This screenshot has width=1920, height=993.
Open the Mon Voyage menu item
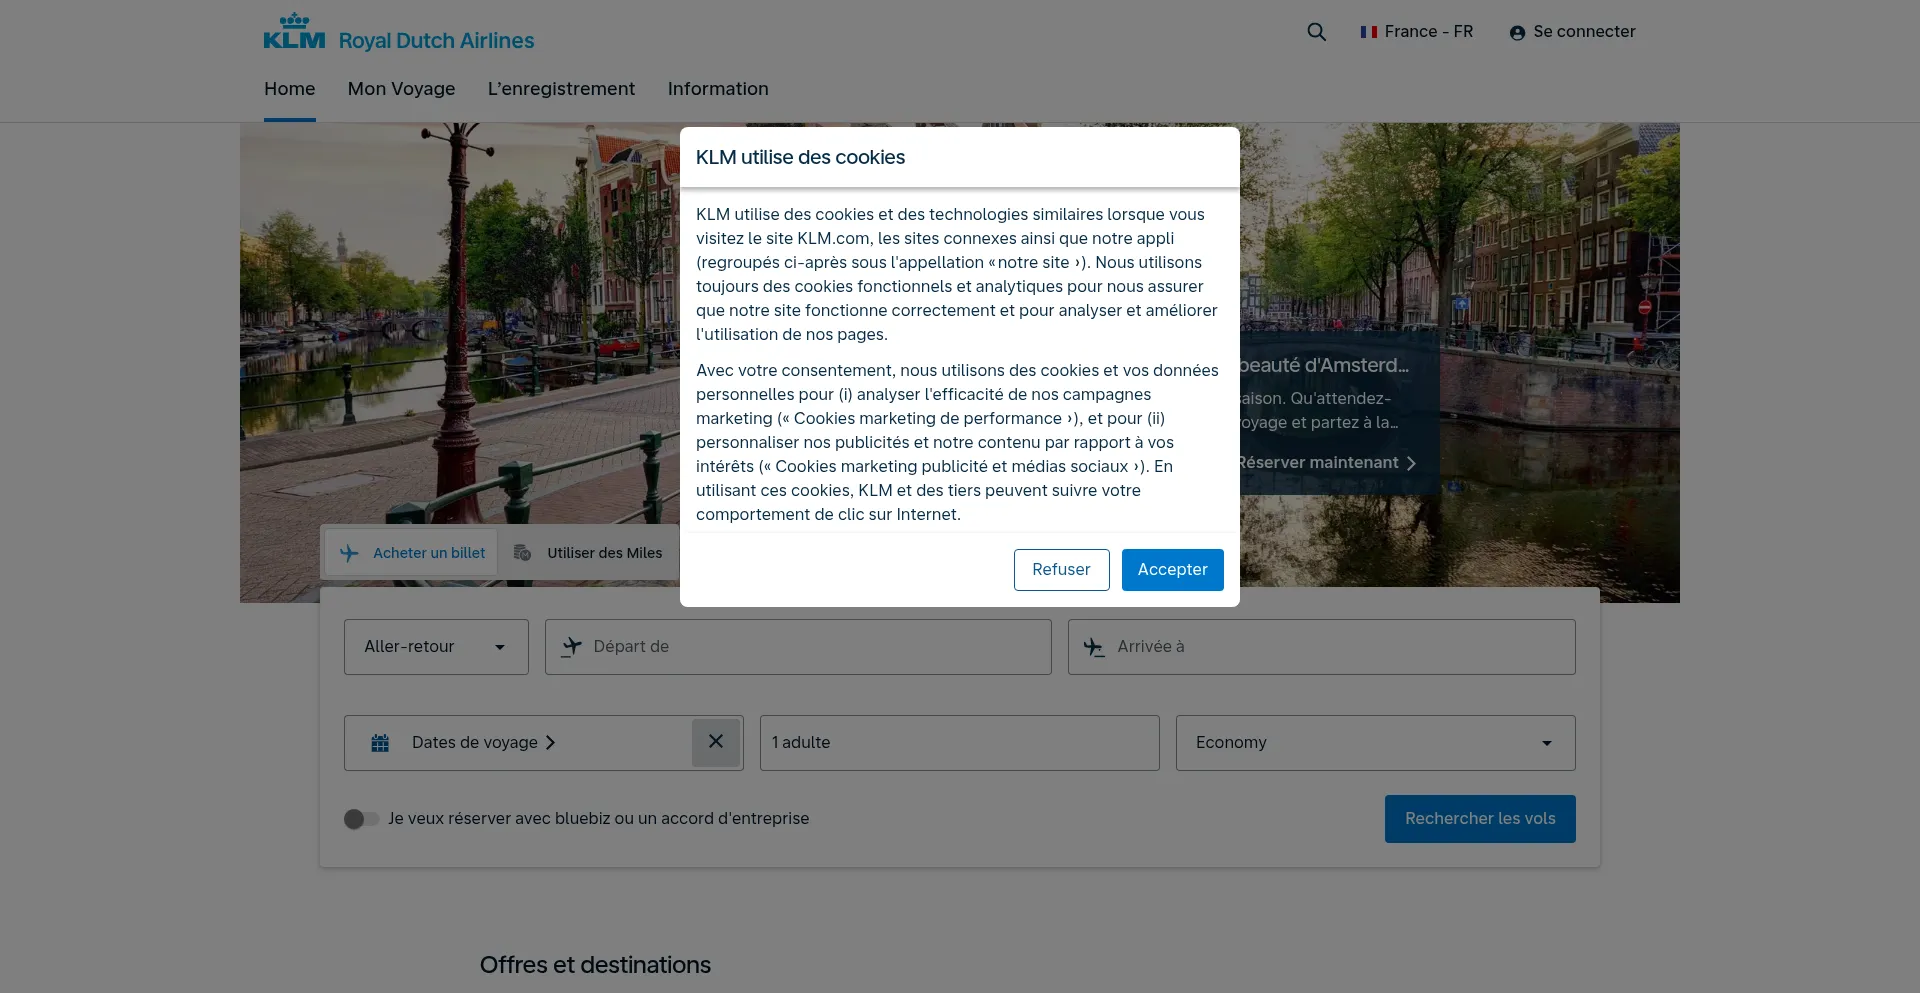tap(401, 89)
